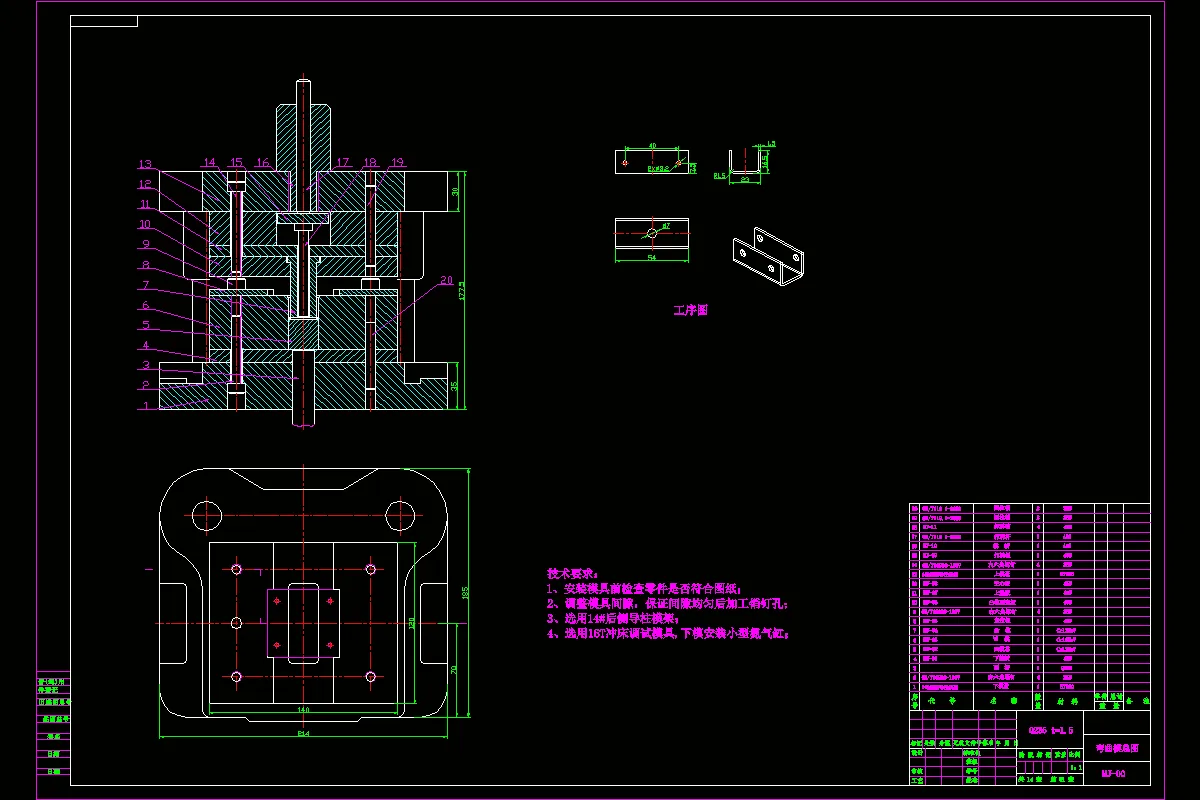This screenshot has width=1200, height=800.
Task: Select part balloon number 1
Action: [146, 406]
